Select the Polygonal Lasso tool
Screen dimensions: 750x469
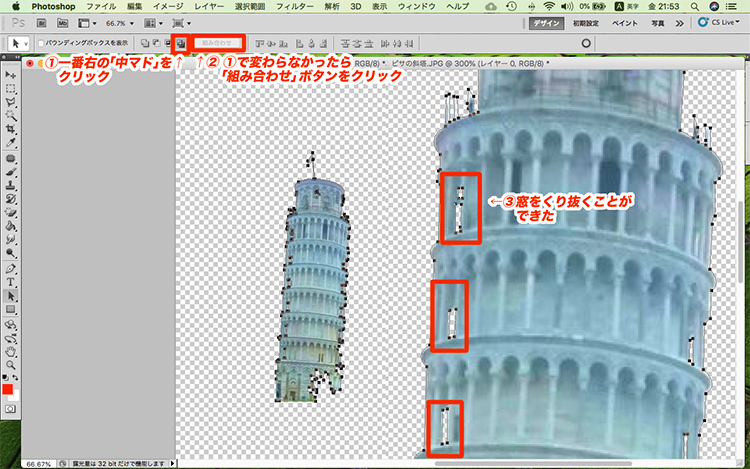[x=10, y=102]
